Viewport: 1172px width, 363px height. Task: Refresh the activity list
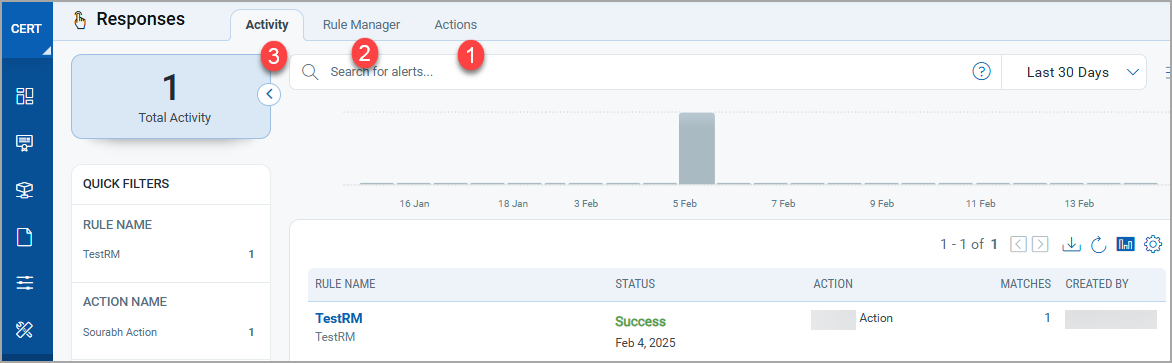(1098, 243)
